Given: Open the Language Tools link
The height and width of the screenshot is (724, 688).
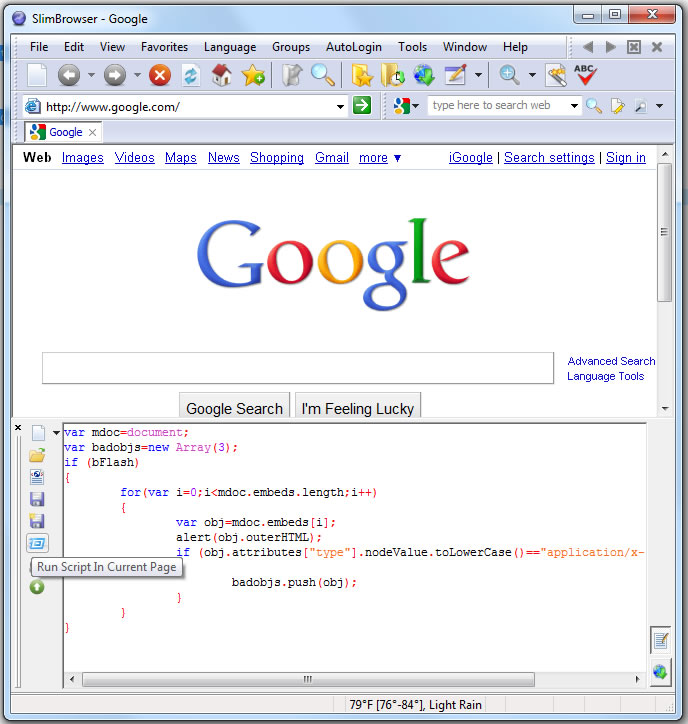Looking at the screenshot, I should (x=605, y=376).
